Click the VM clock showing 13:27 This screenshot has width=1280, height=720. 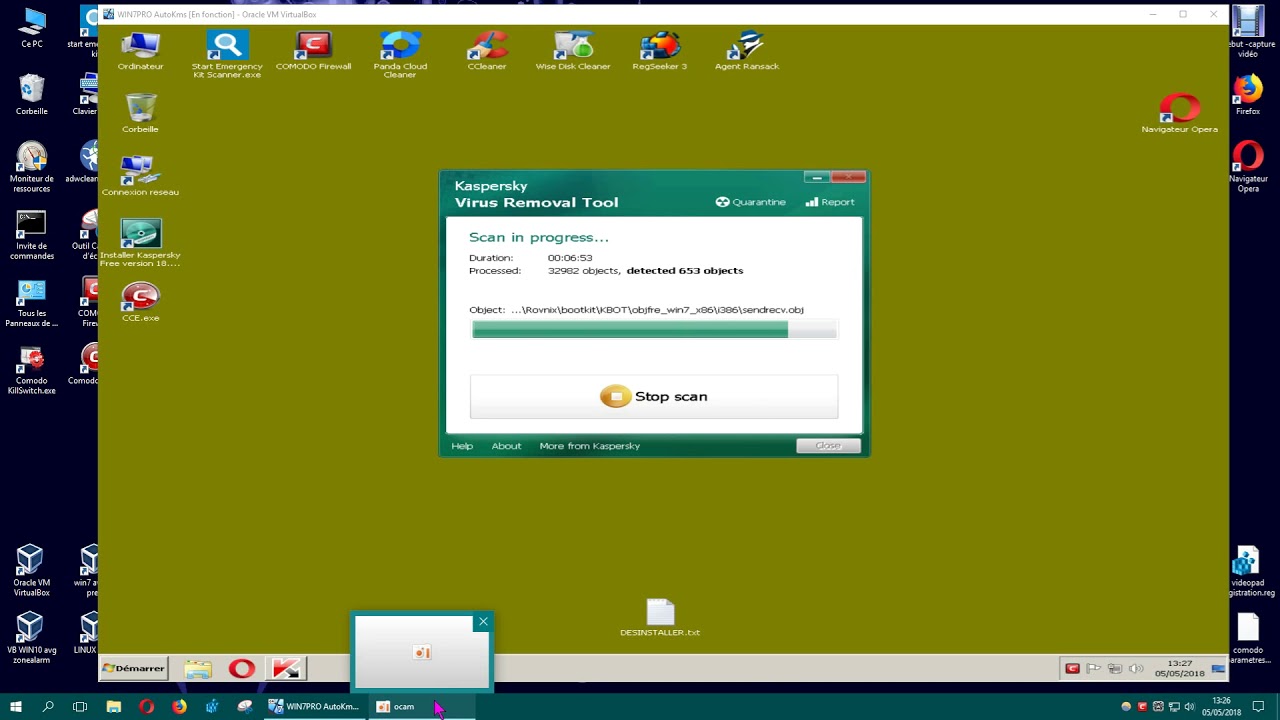click(x=1180, y=668)
